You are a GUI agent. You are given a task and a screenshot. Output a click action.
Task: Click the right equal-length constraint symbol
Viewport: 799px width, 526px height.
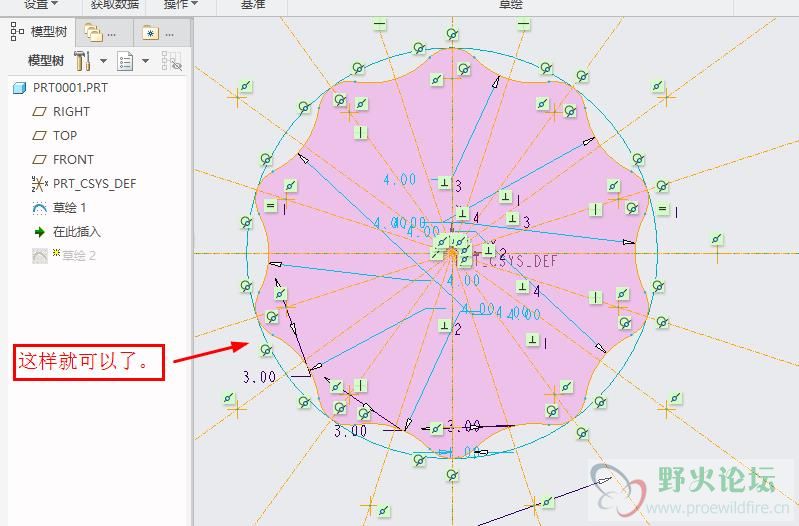coord(662,208)
